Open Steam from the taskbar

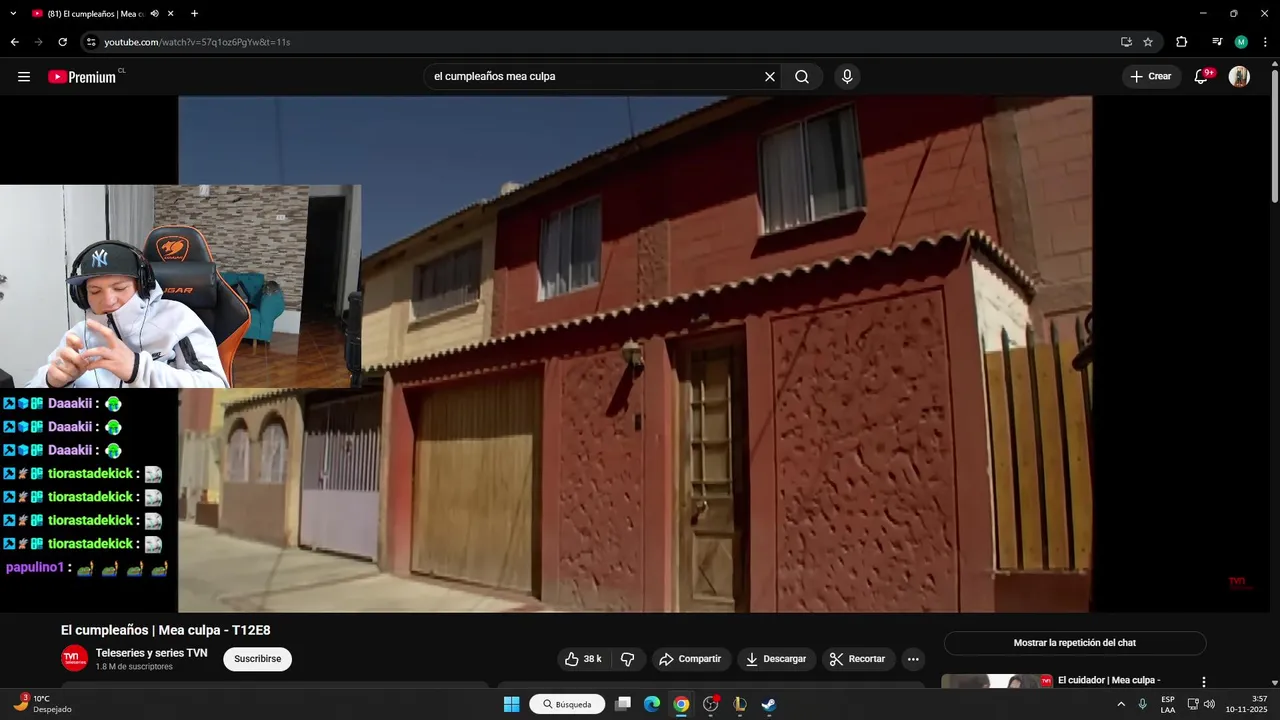pos(768,704)
